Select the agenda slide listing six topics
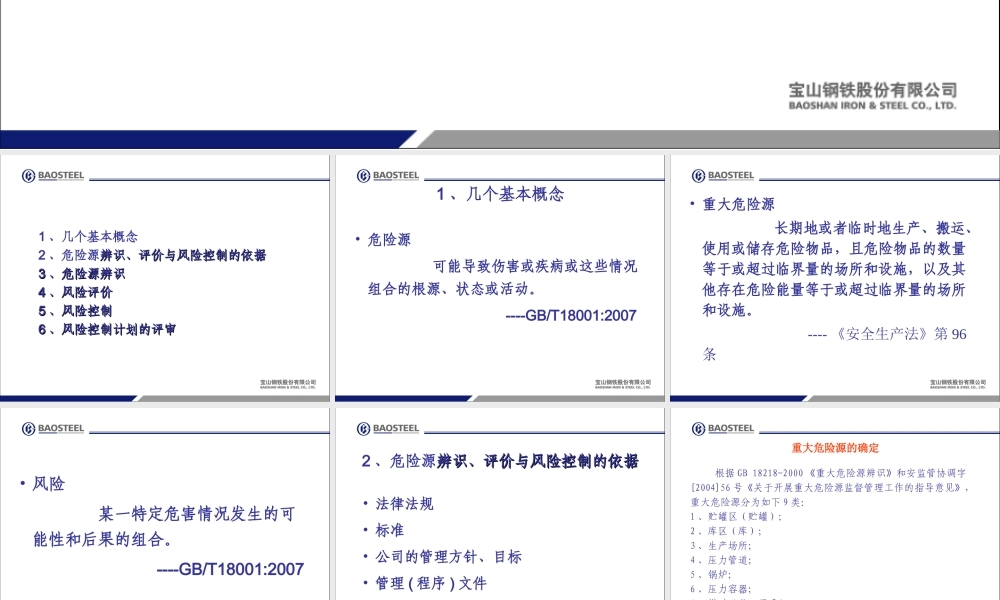The height and width of the screenshot is (600, 1000). tap(165, 278)
